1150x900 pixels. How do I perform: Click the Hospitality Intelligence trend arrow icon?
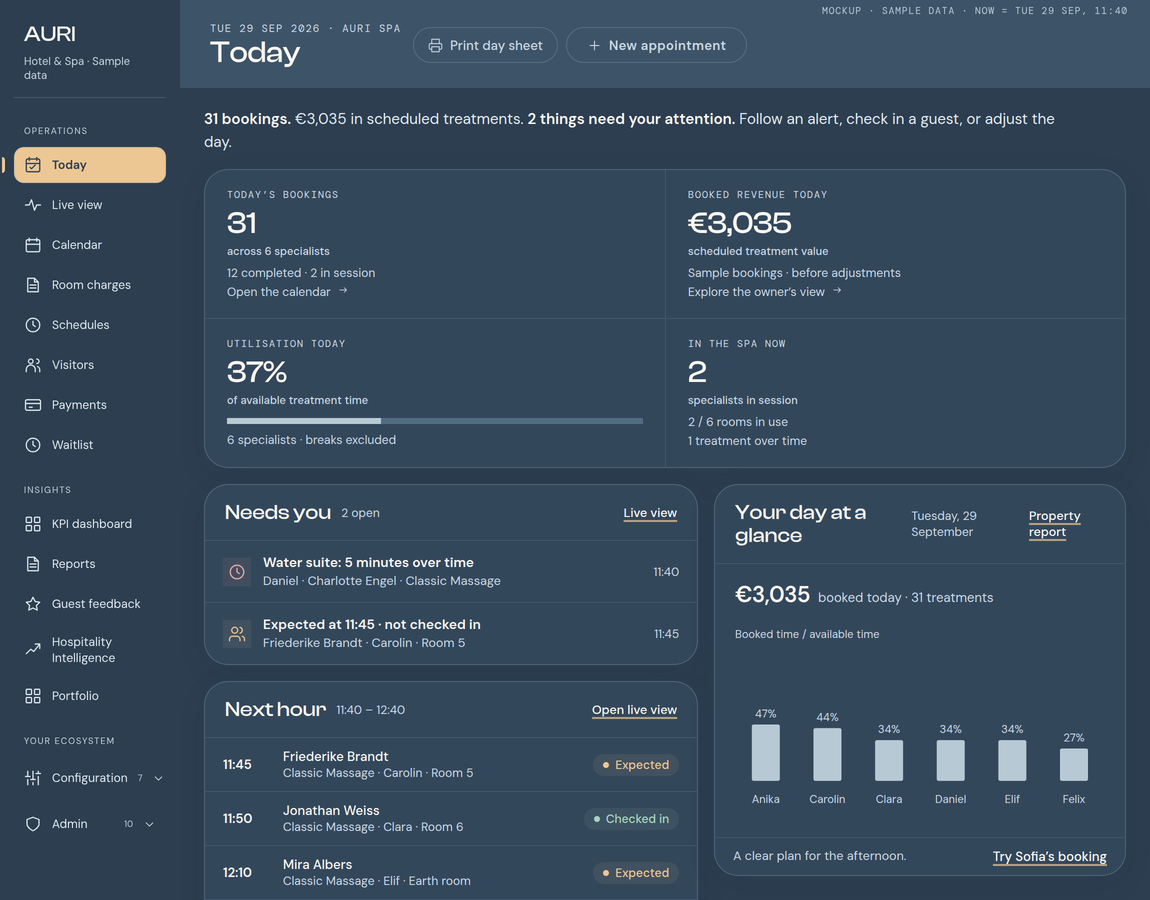33,649
